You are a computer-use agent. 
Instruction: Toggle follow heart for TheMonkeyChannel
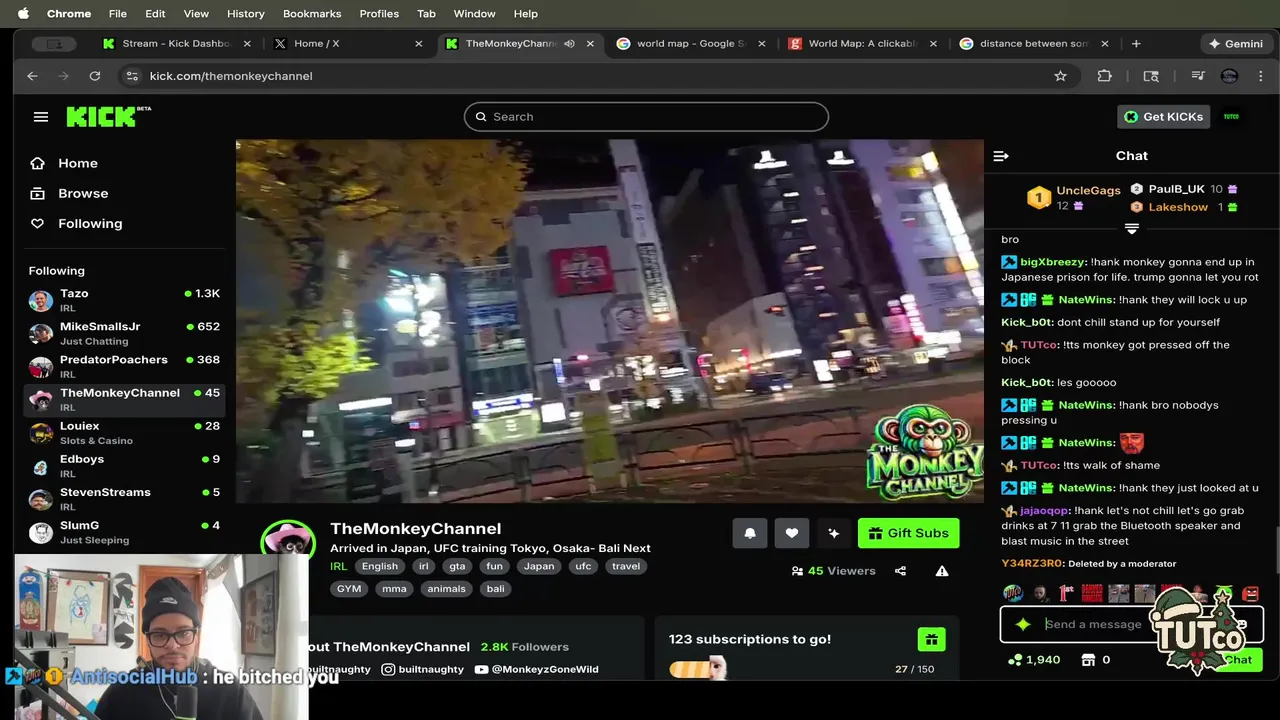(x=791, y=533)
